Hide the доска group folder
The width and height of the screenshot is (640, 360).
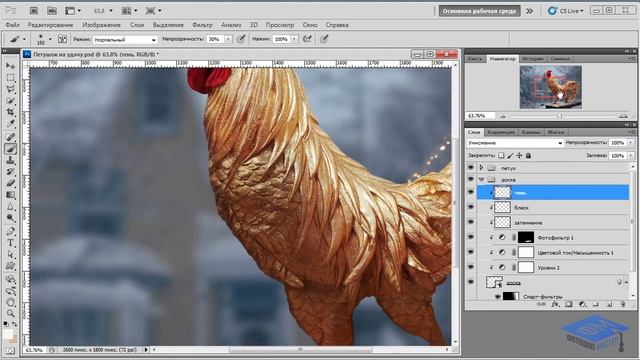(471, 179)
